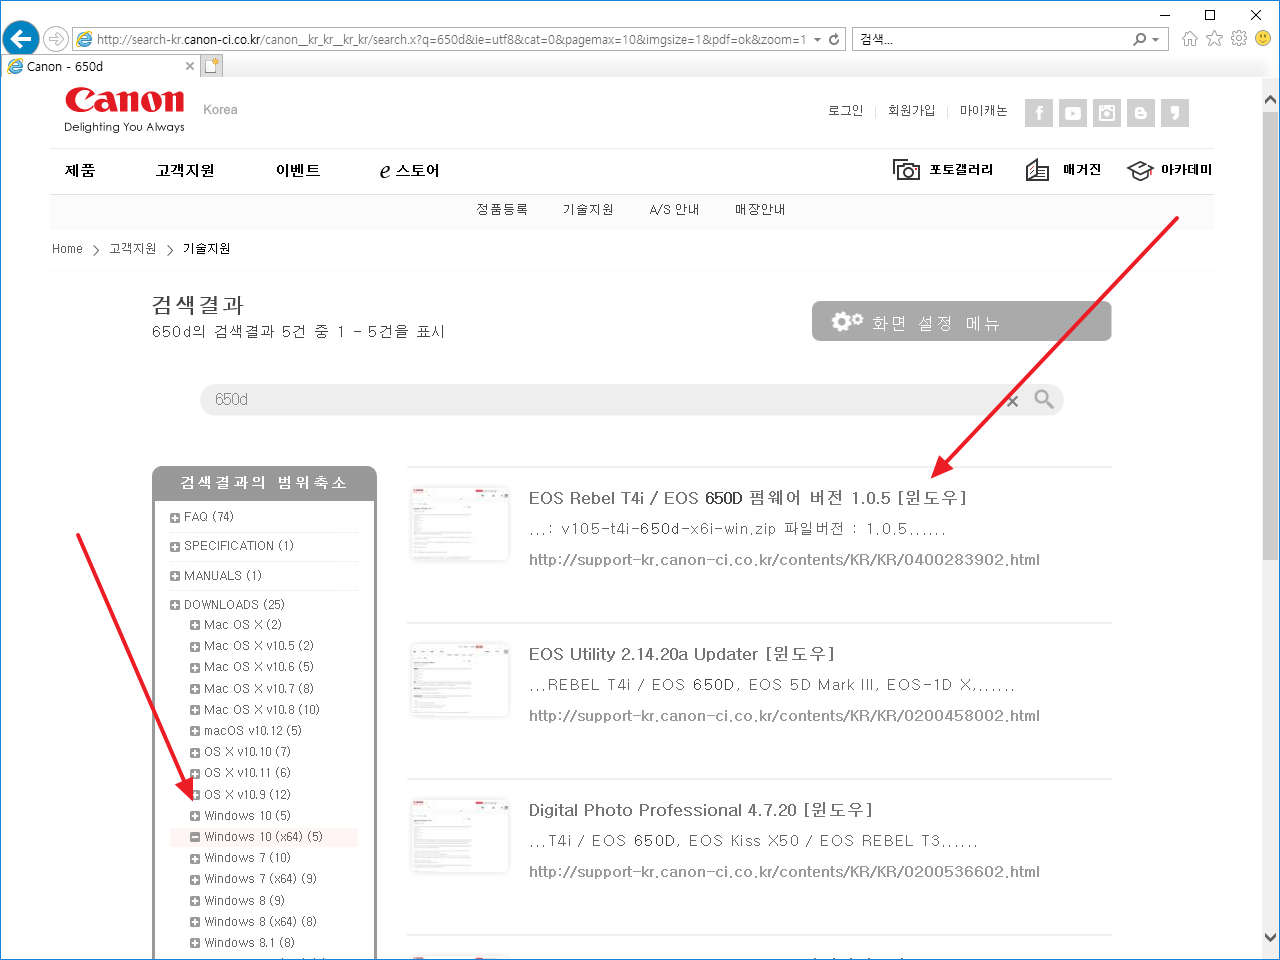
Task: Open the e 스토어 menu
Action: [x=409, y=170]
